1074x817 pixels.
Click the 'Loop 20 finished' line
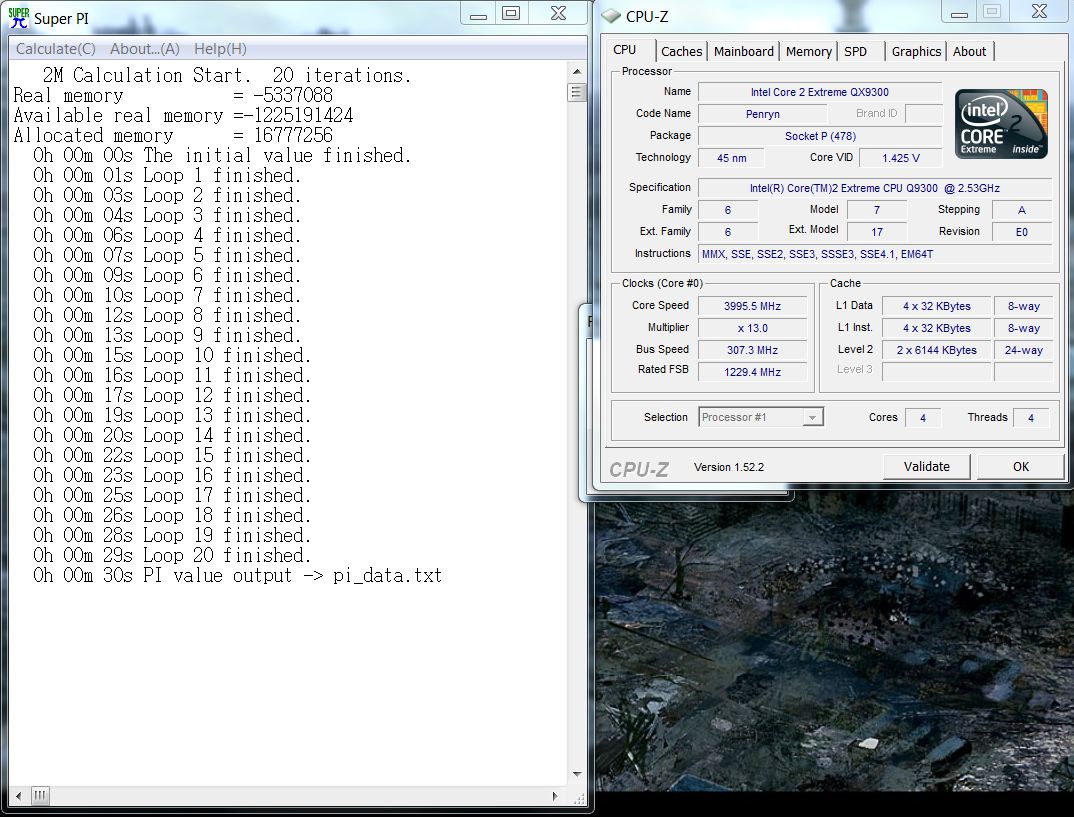click(172, 555)
